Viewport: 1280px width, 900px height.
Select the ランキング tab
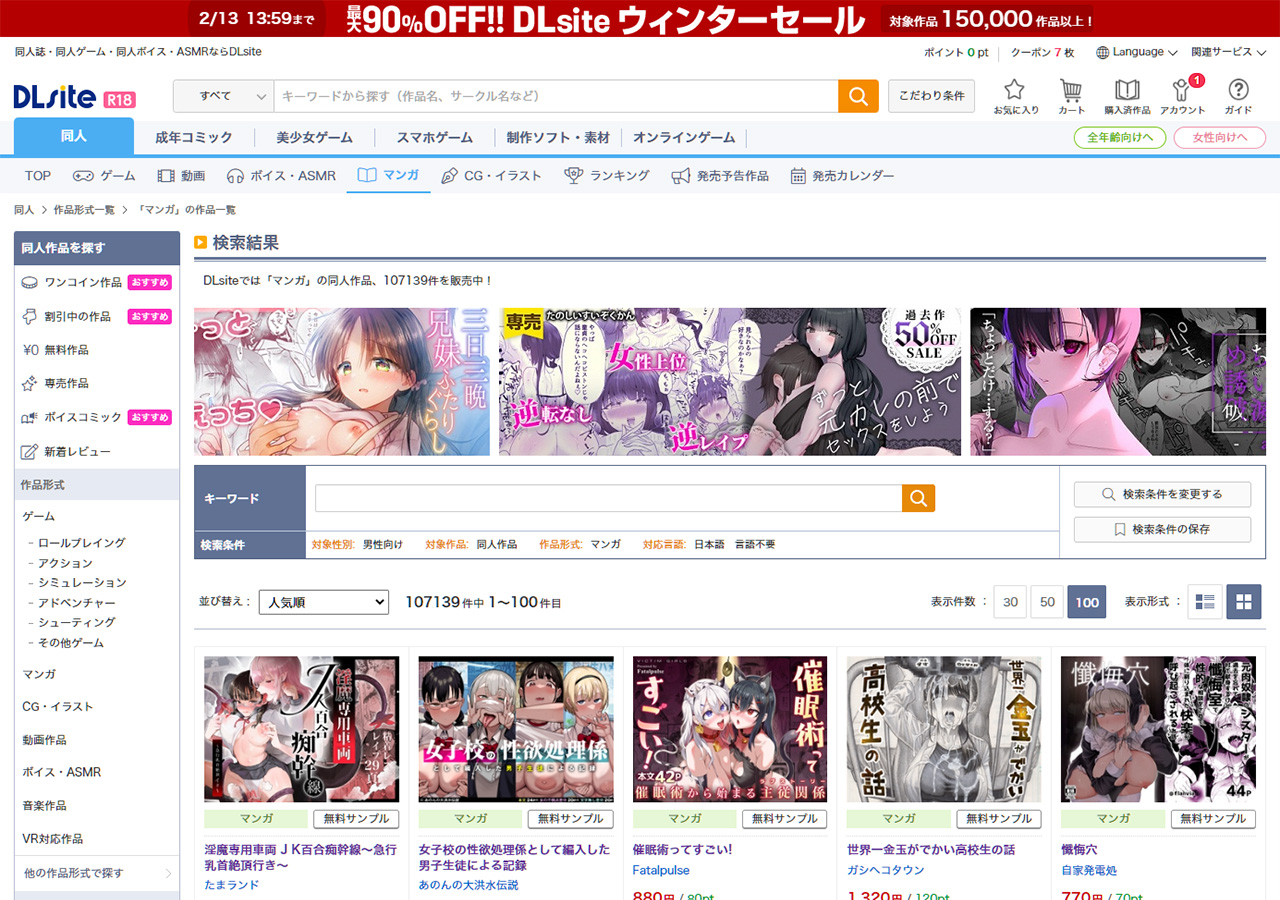point(608,176)
